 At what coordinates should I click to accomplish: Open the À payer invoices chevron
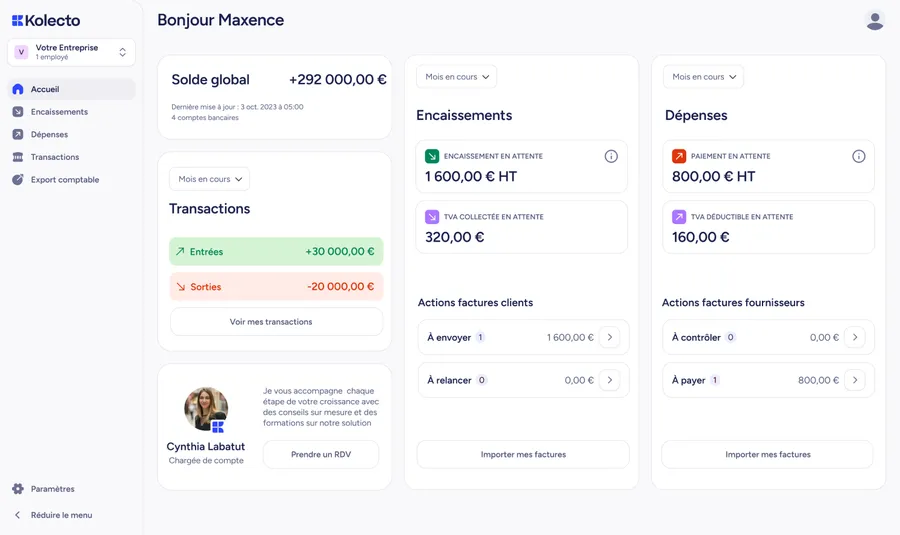[x=855, y=380]
